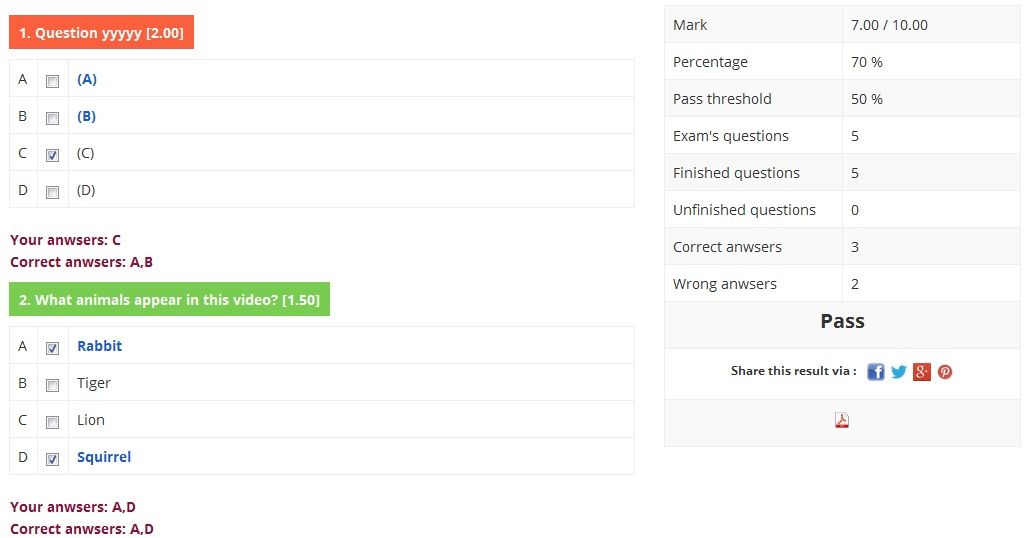
Task: Click the (B) answer text
Action: click(x=87, y=116)
